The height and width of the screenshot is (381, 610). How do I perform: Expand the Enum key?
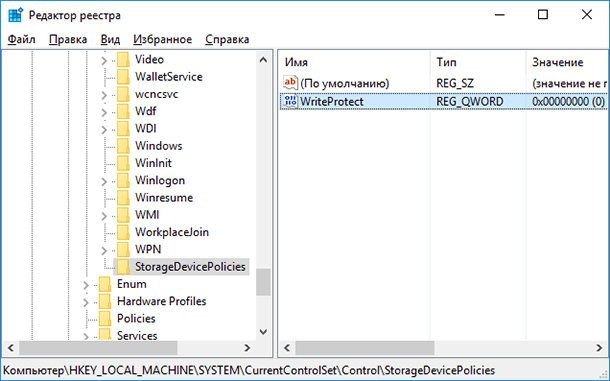(x=86, y=285)
